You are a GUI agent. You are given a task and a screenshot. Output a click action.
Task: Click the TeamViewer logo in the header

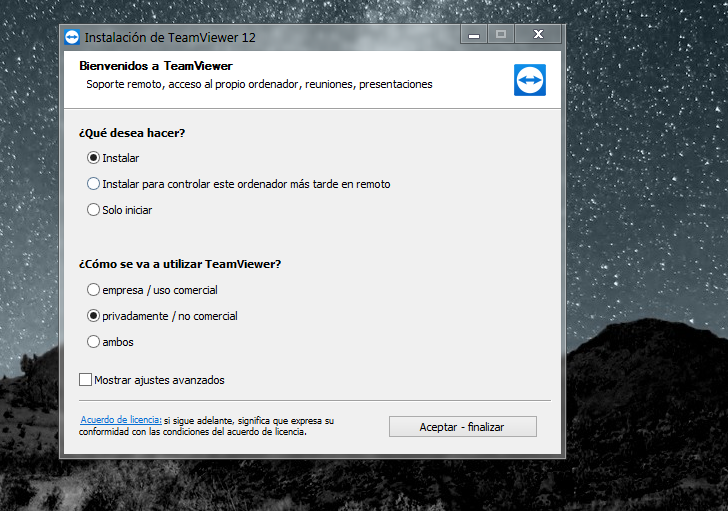pyautogui.click(x=530, y=80)
